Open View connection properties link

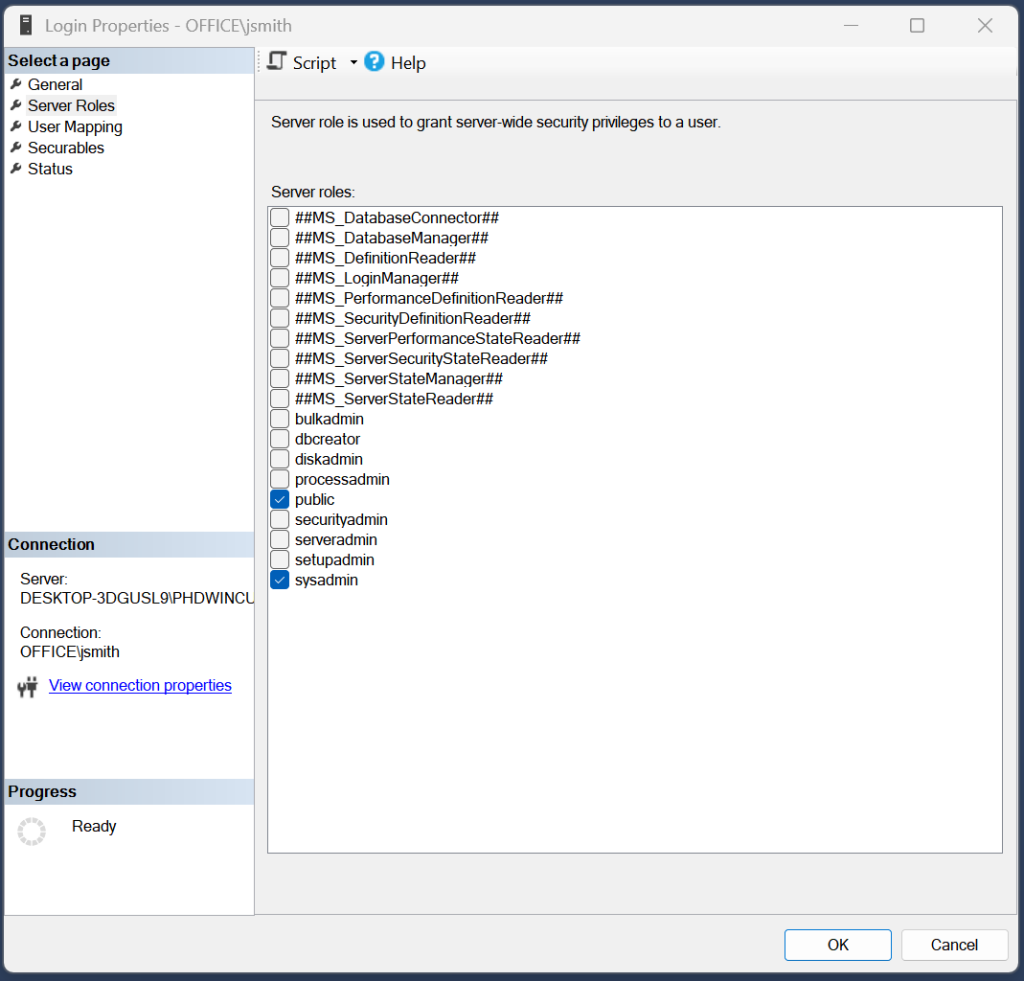click(x=140, y=686)
